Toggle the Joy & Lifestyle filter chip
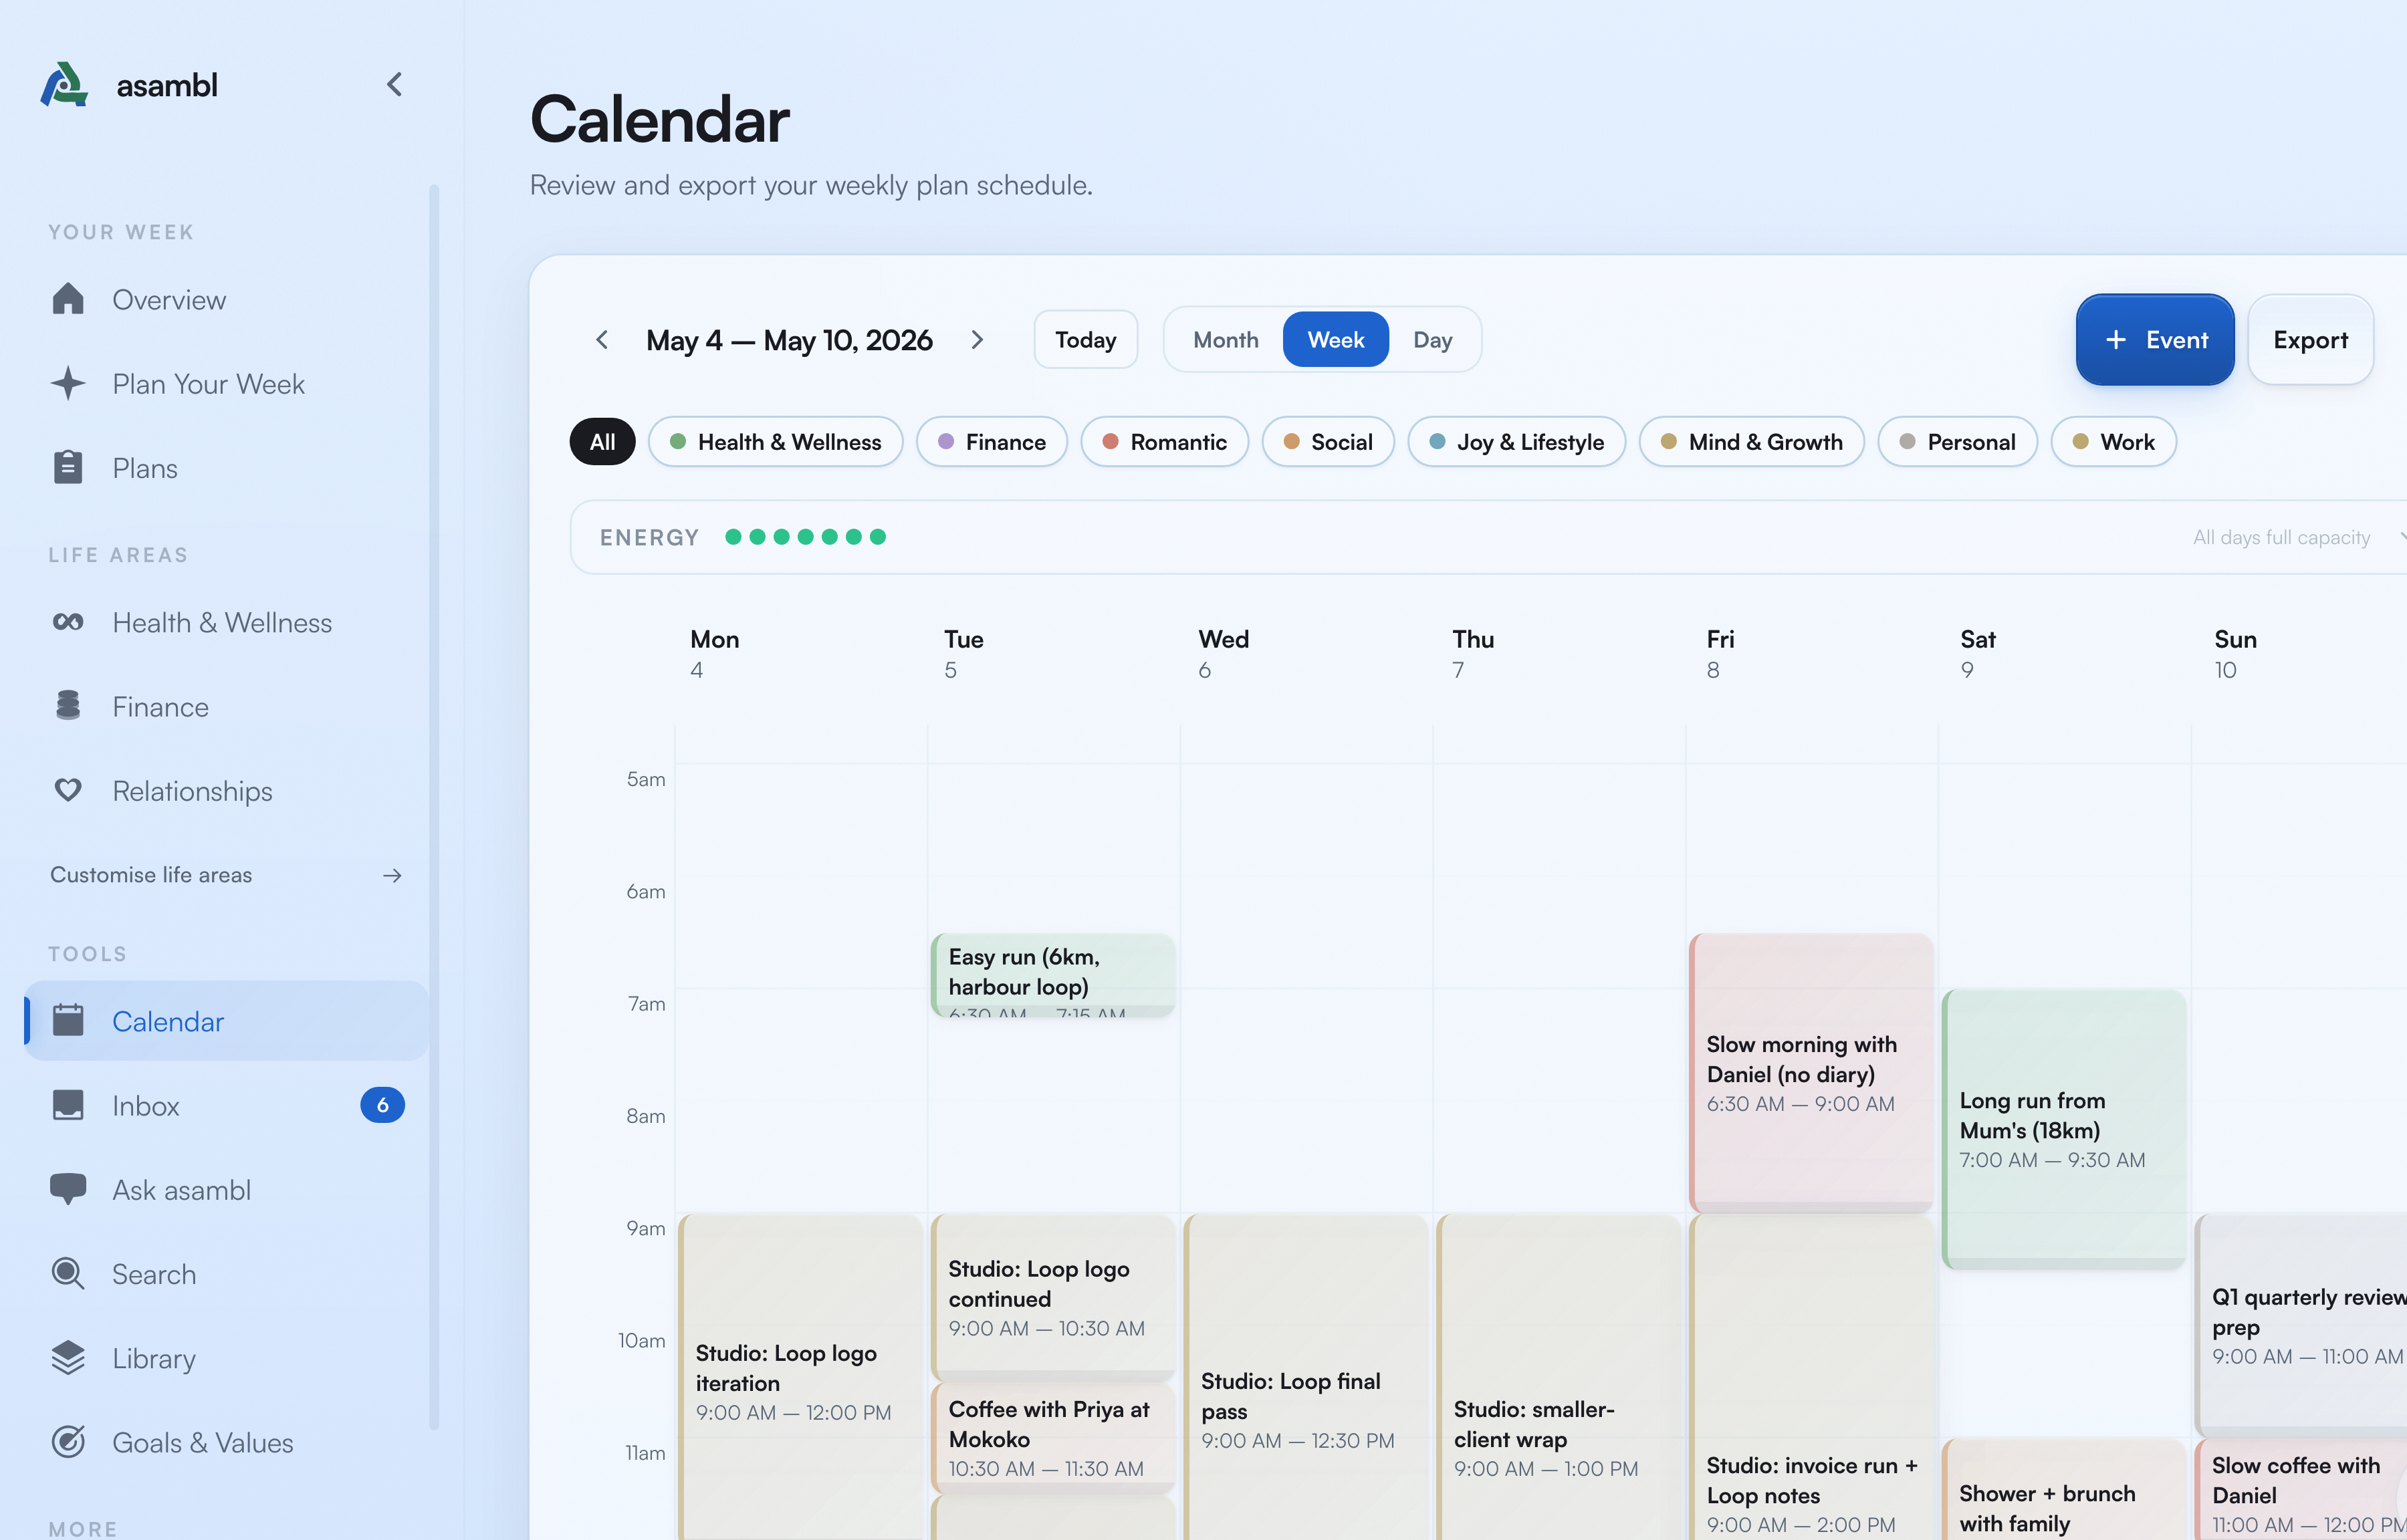This screenshot has height=1540, width=2407. coord(1516,442)
